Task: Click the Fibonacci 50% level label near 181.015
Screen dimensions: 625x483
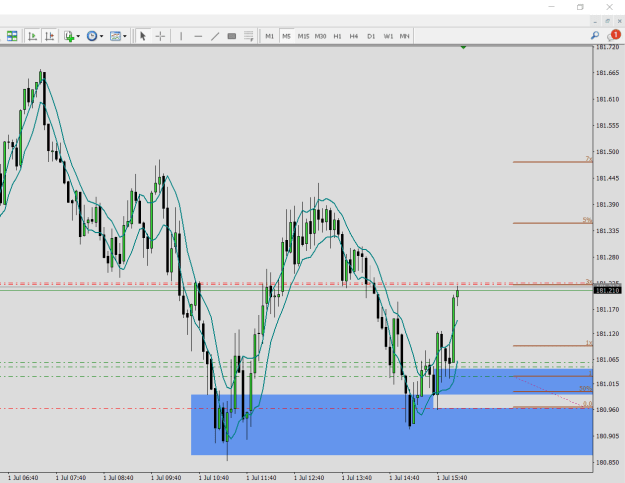Action: point(585,389)
